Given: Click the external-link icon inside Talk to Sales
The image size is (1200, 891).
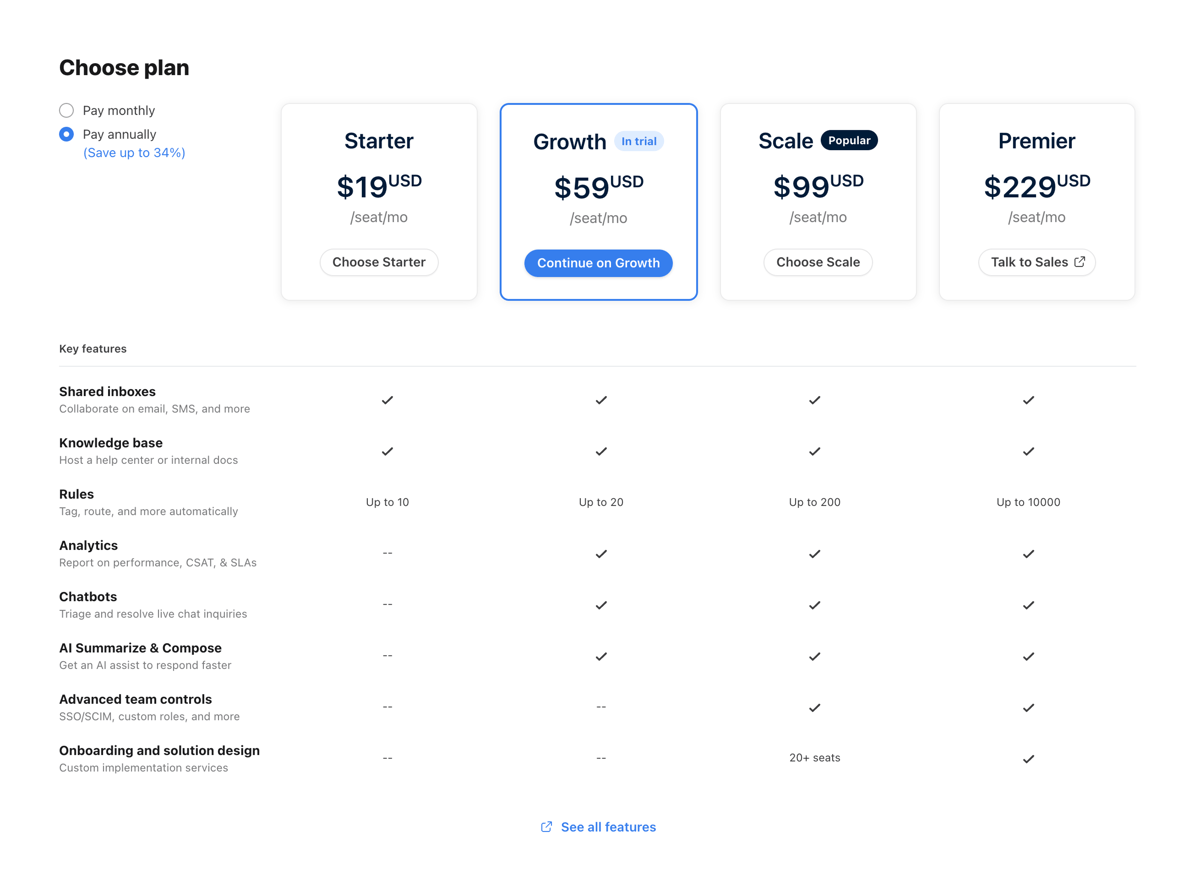Looking at the screenshot, I should click(x=1082, y=261).
